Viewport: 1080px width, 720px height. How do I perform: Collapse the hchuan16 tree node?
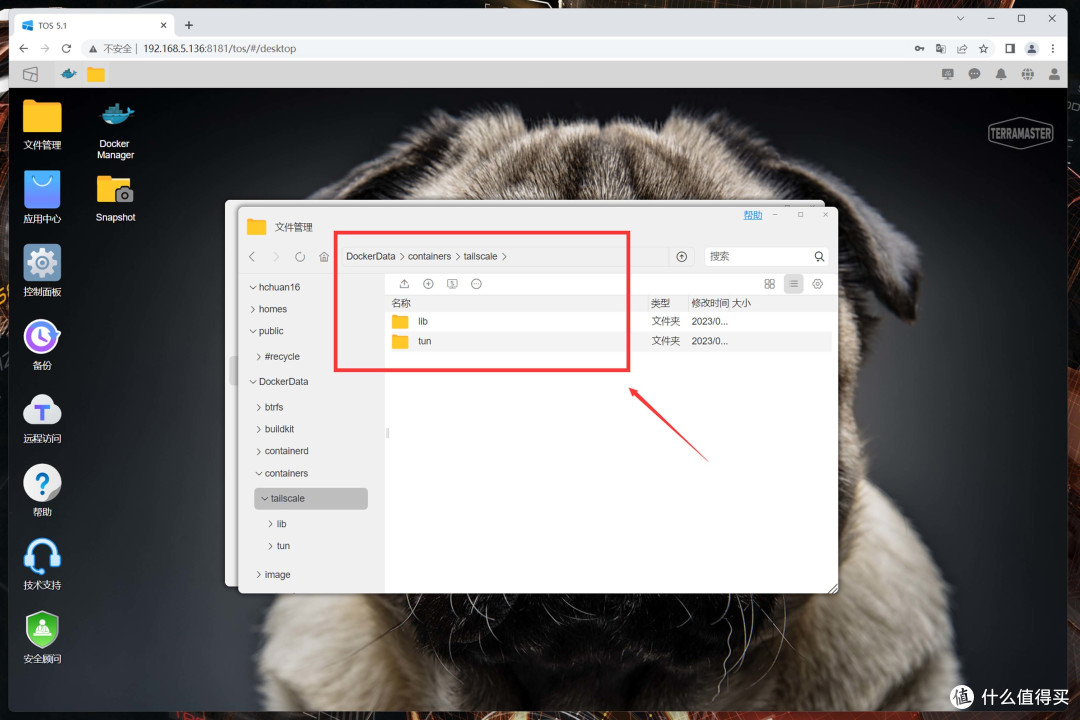253,287
